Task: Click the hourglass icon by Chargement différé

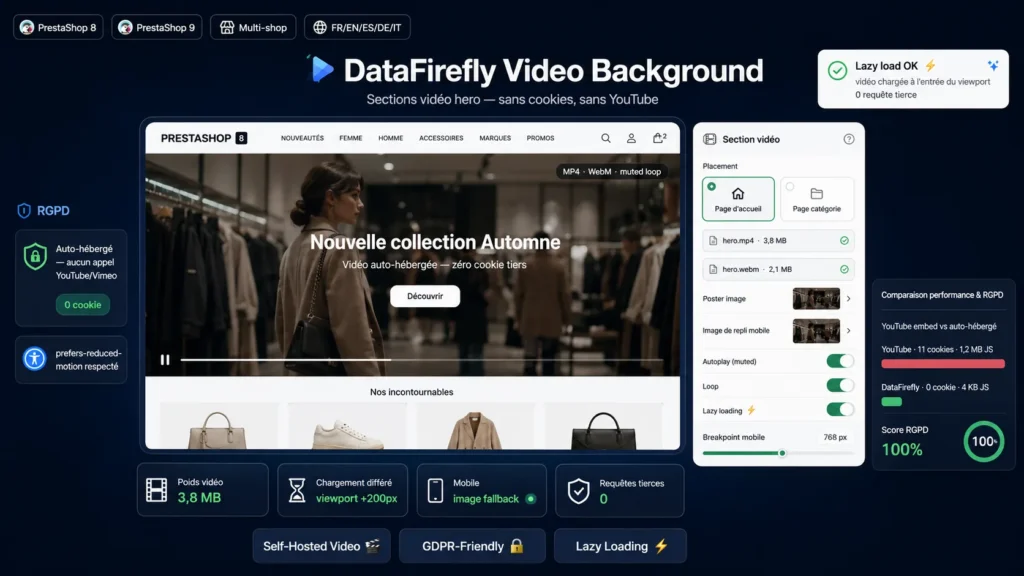Action: (297, 490)
